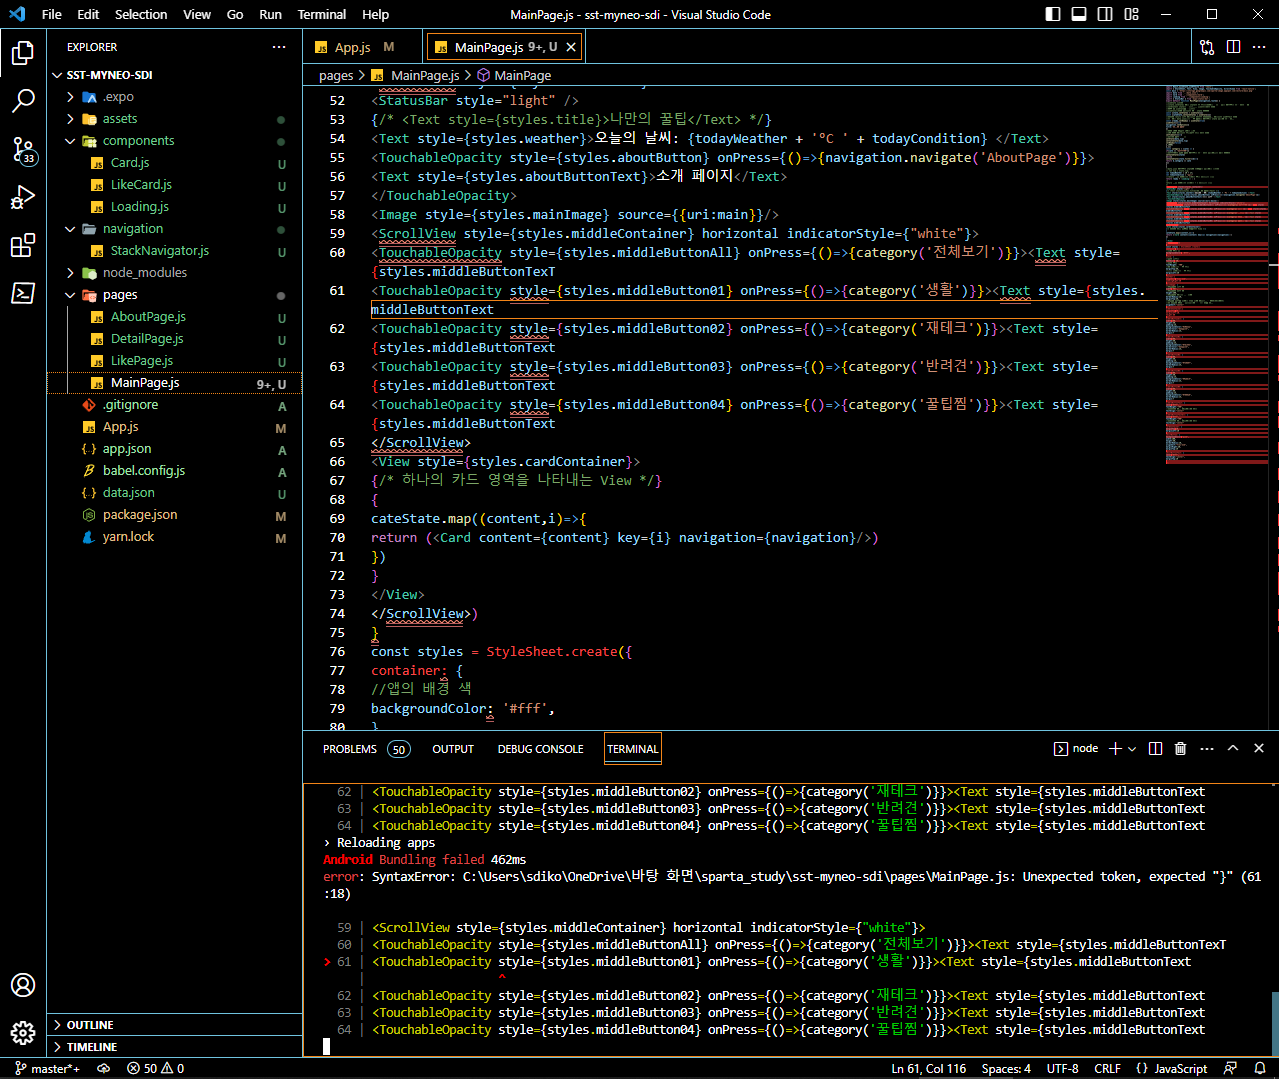Click the editor minimap
1279x1079 pixels.
point(1216,275)
